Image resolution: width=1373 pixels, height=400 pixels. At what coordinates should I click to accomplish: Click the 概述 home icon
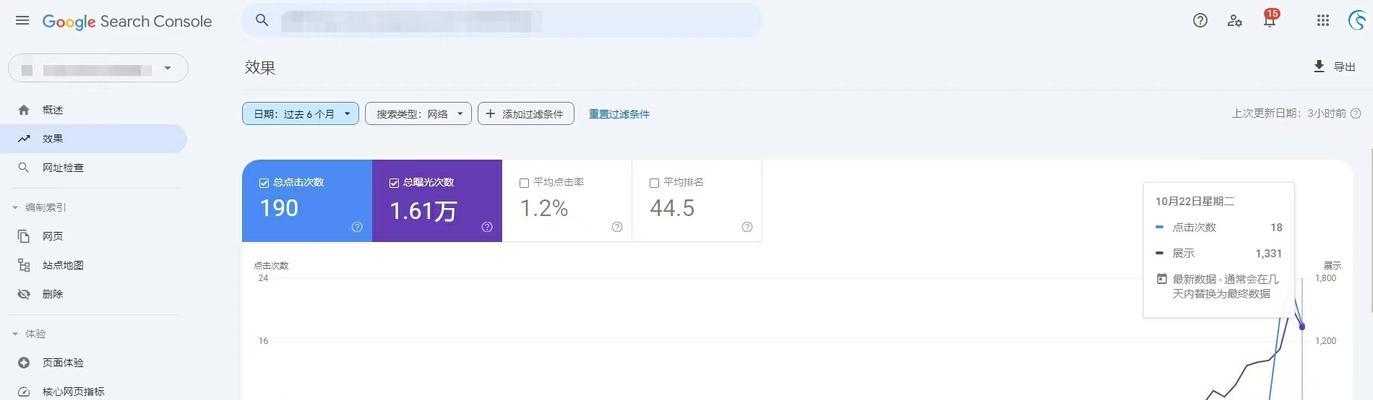pos(24,110)
